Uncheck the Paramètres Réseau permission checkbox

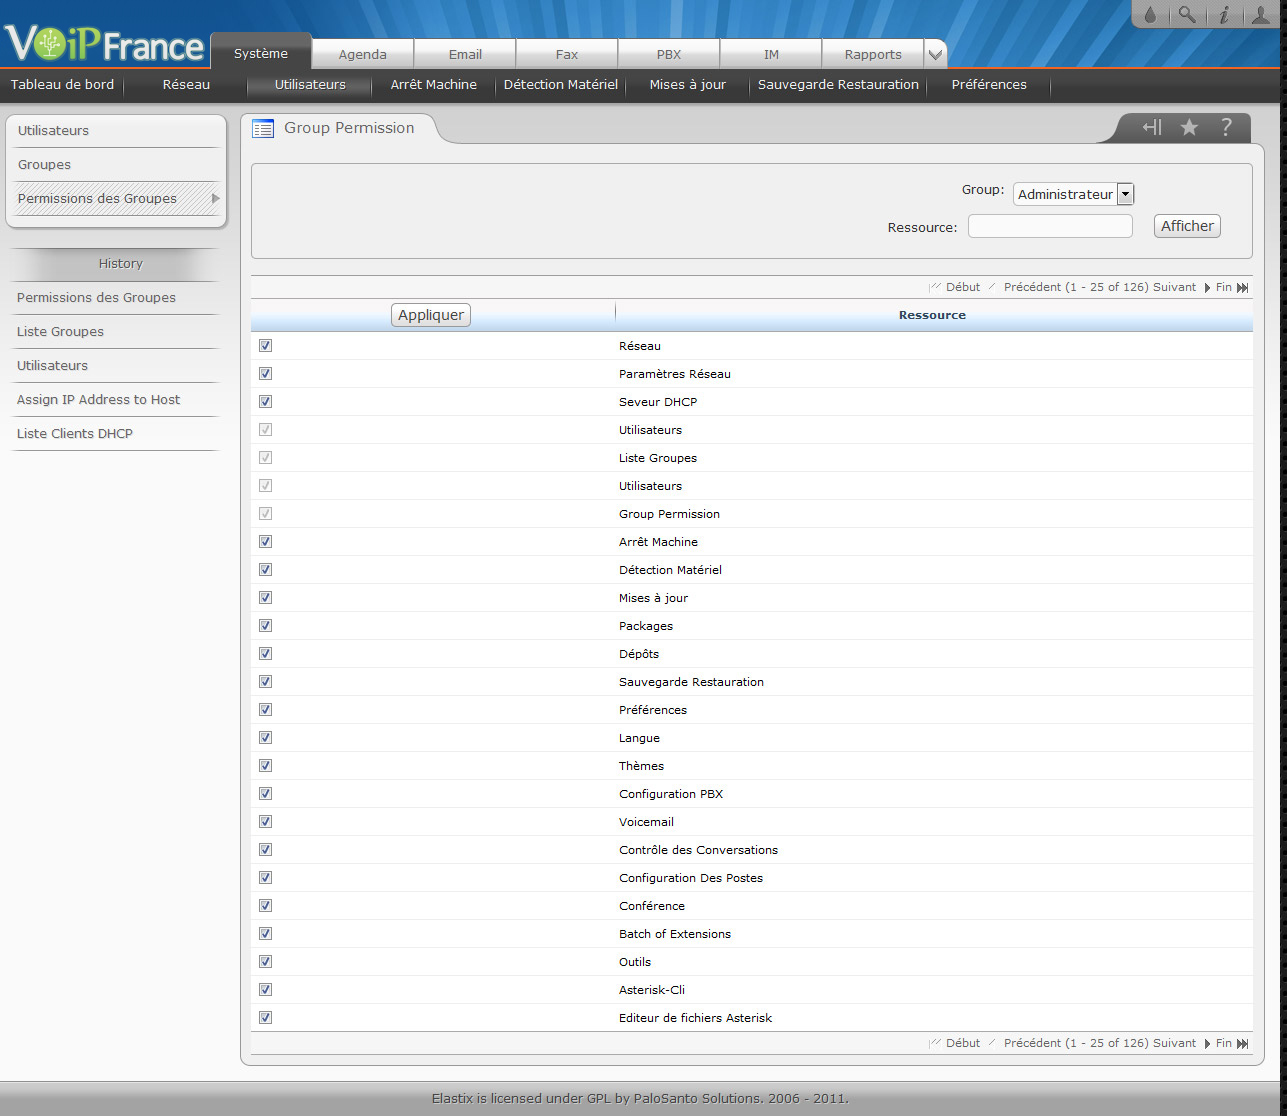[265, 374]
